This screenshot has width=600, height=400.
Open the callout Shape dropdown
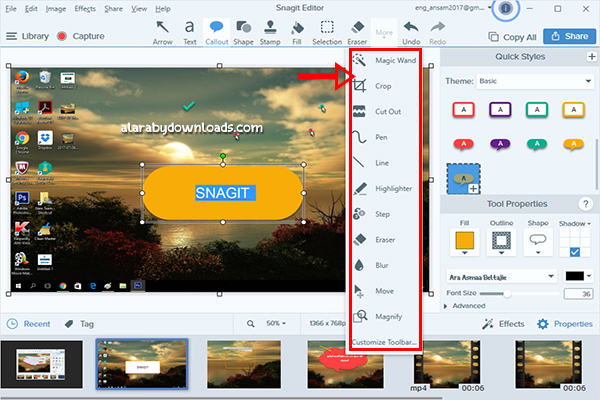(x=538, y=242)
